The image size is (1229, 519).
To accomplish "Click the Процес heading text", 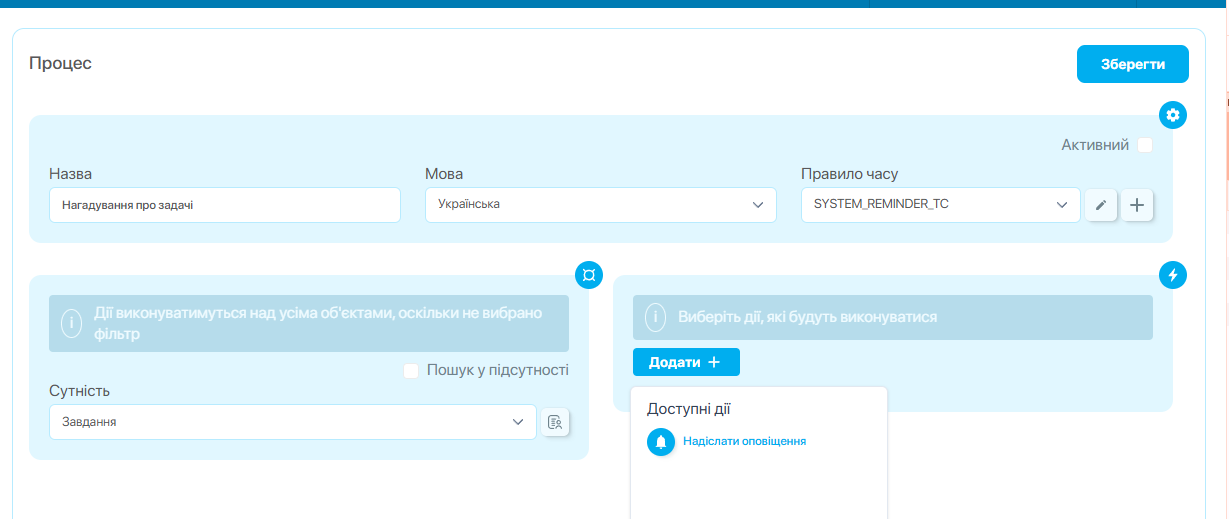I will coord(60,63).
